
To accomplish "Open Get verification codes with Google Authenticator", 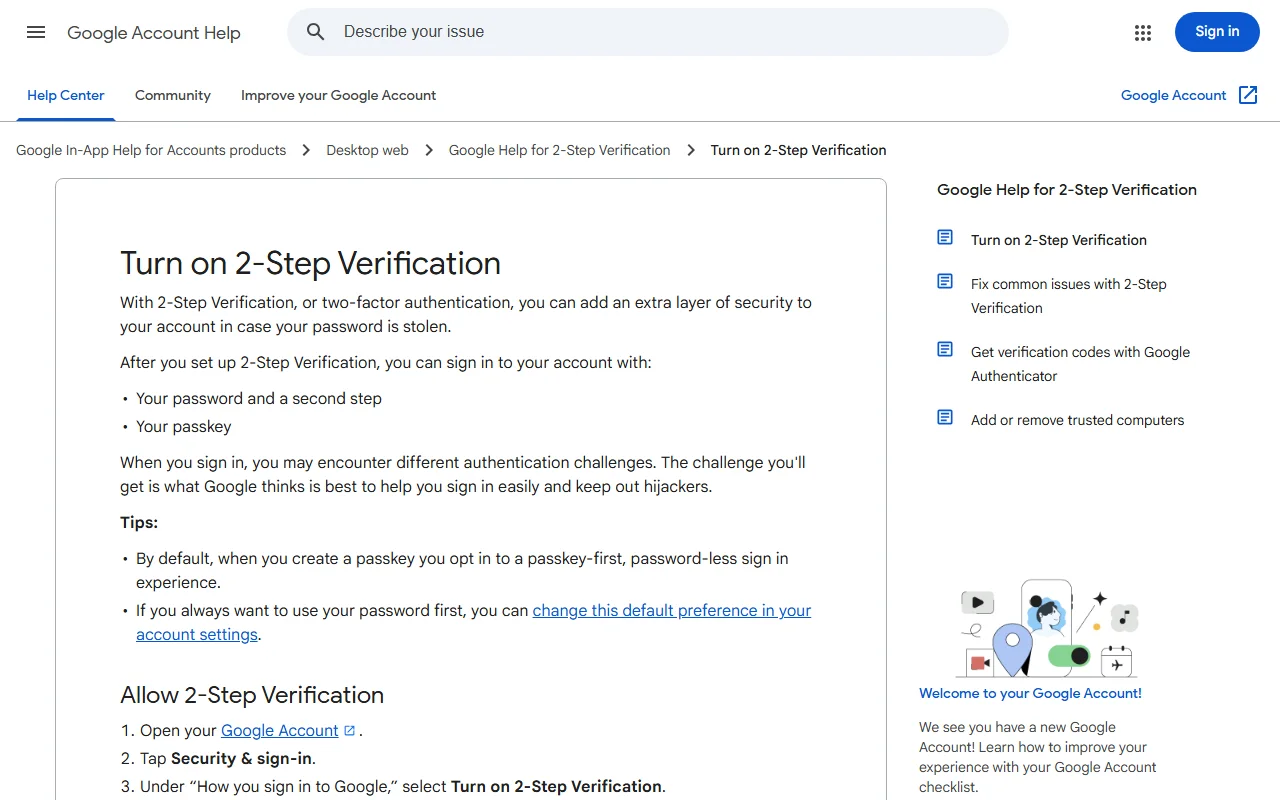I will pyautogui.click(x=1080, y=364).
